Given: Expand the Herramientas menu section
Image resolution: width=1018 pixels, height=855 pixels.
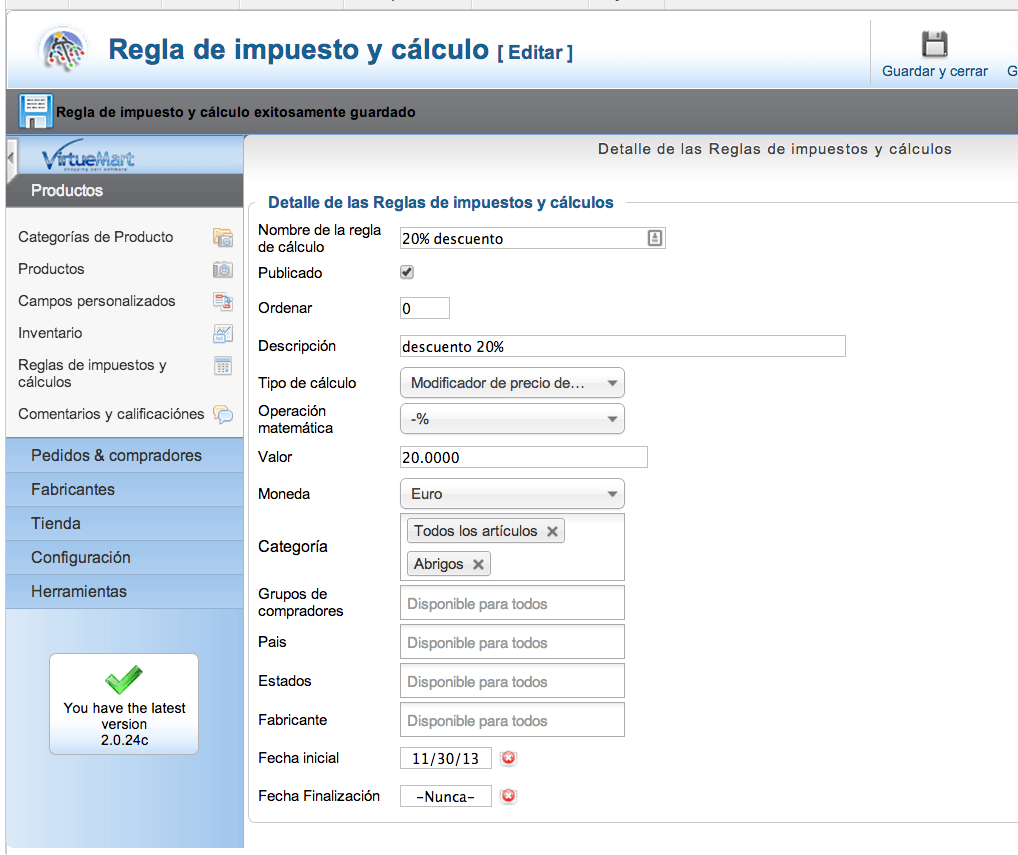Looking at the screenshot, I should (125, 591).
